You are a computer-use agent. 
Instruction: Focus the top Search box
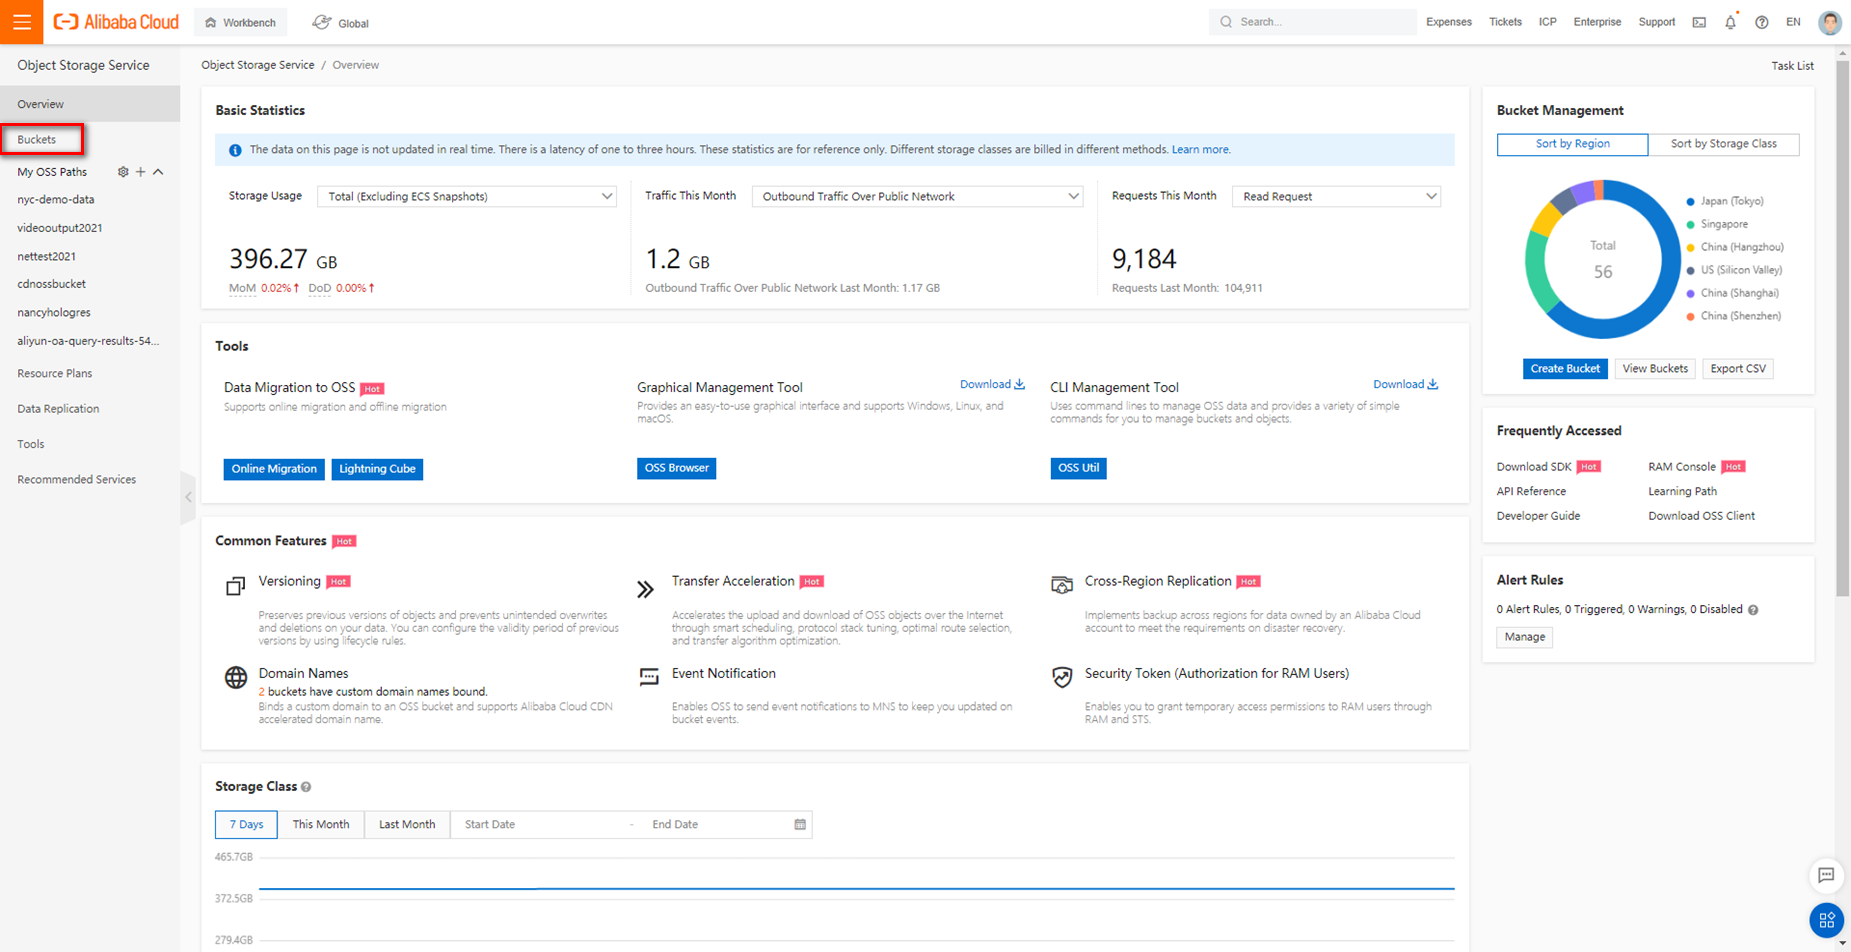pyautogui.click(x=1312, y=22)
